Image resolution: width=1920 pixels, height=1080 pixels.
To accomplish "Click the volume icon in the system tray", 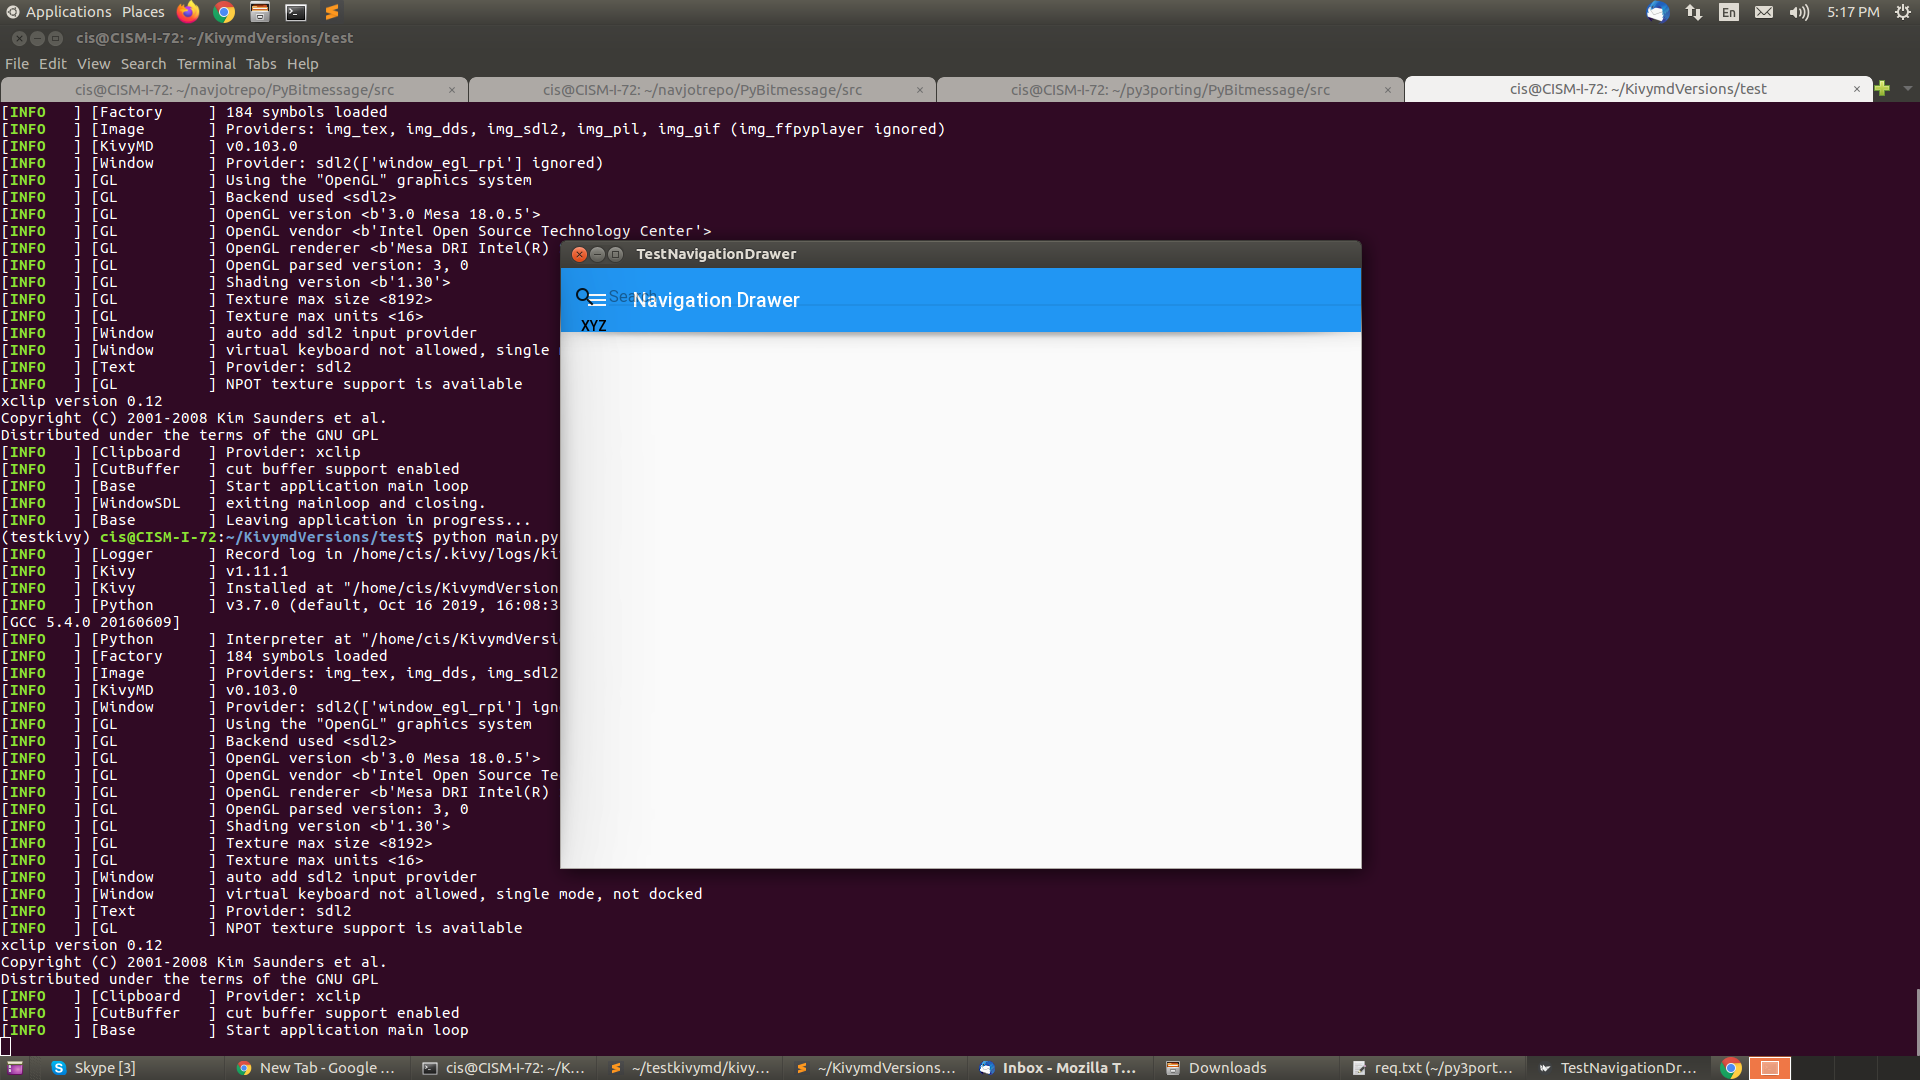I will (x=1799, y=12).
